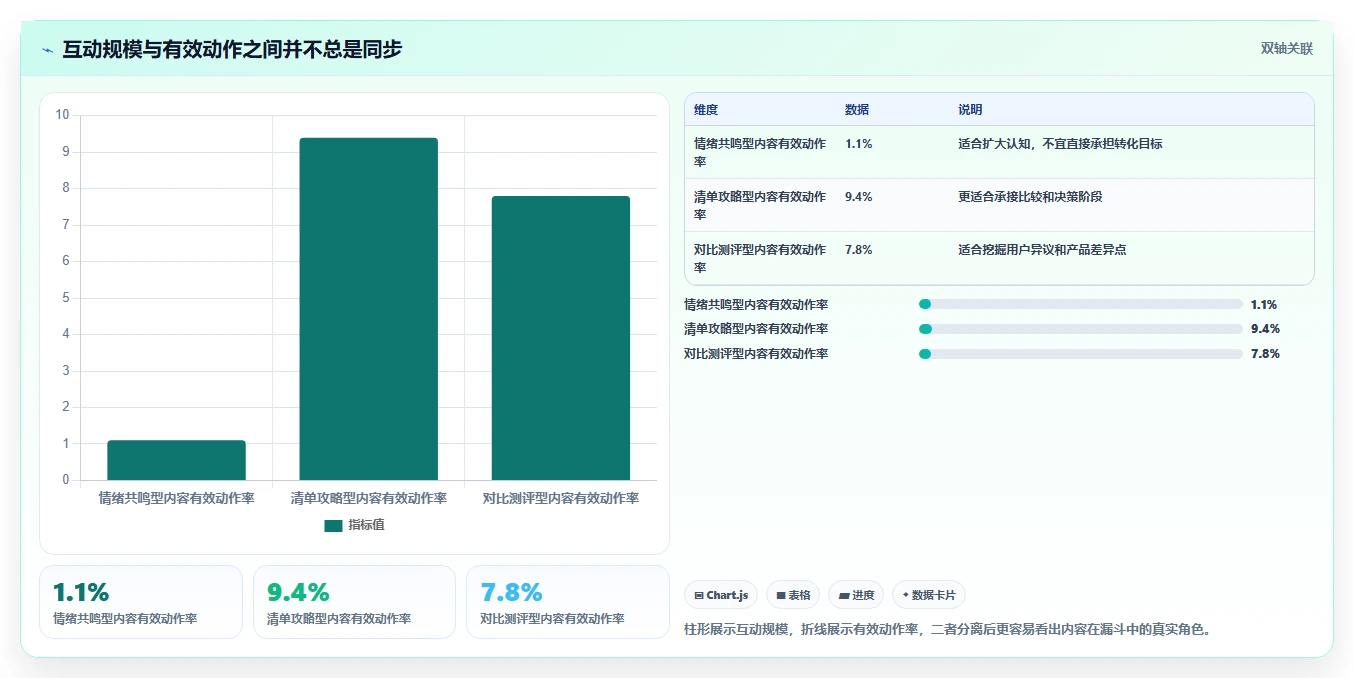Click the 情绪共鸣型内容有效动作率 x-axis label
The width and height of the screenshot is (1354, 678).
pyautogui.click(x=176, y=498)
